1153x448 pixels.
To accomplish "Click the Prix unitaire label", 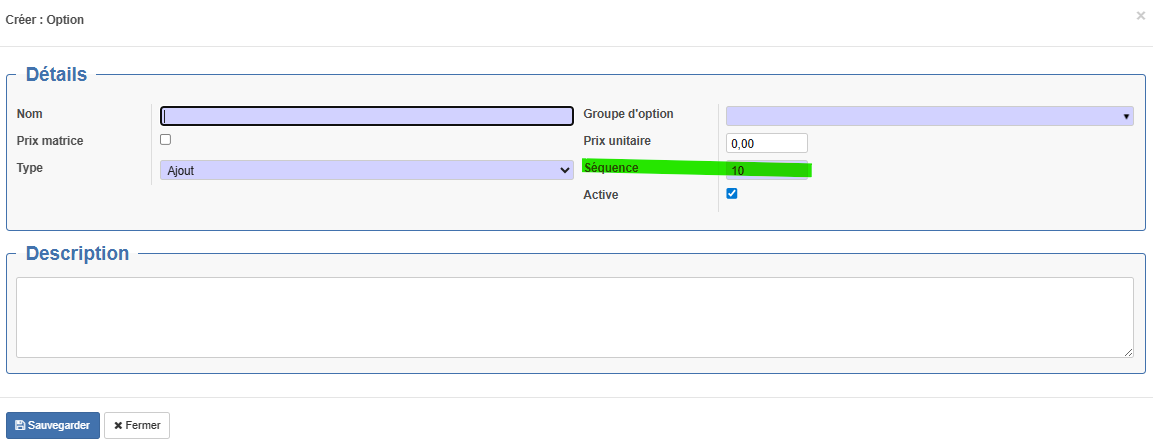I will pos(616,141).
